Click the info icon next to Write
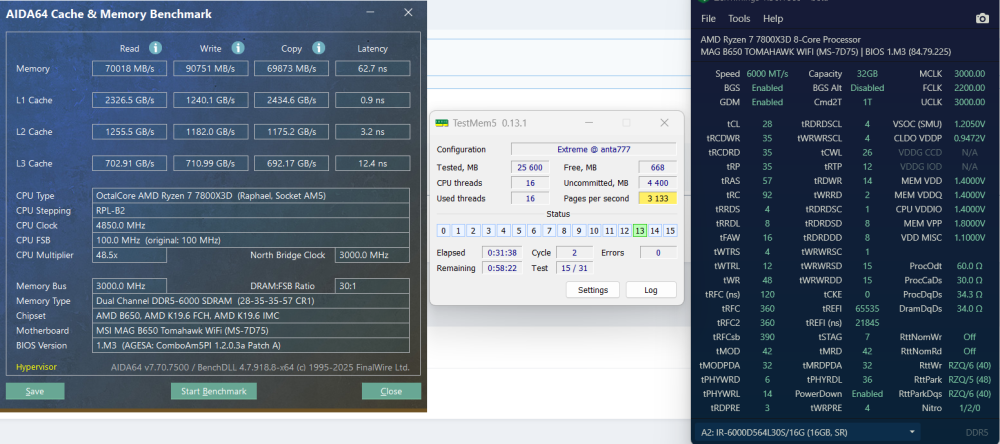Image resolution: width=1000 pixels, height=444 pixels. coord(236,47)
